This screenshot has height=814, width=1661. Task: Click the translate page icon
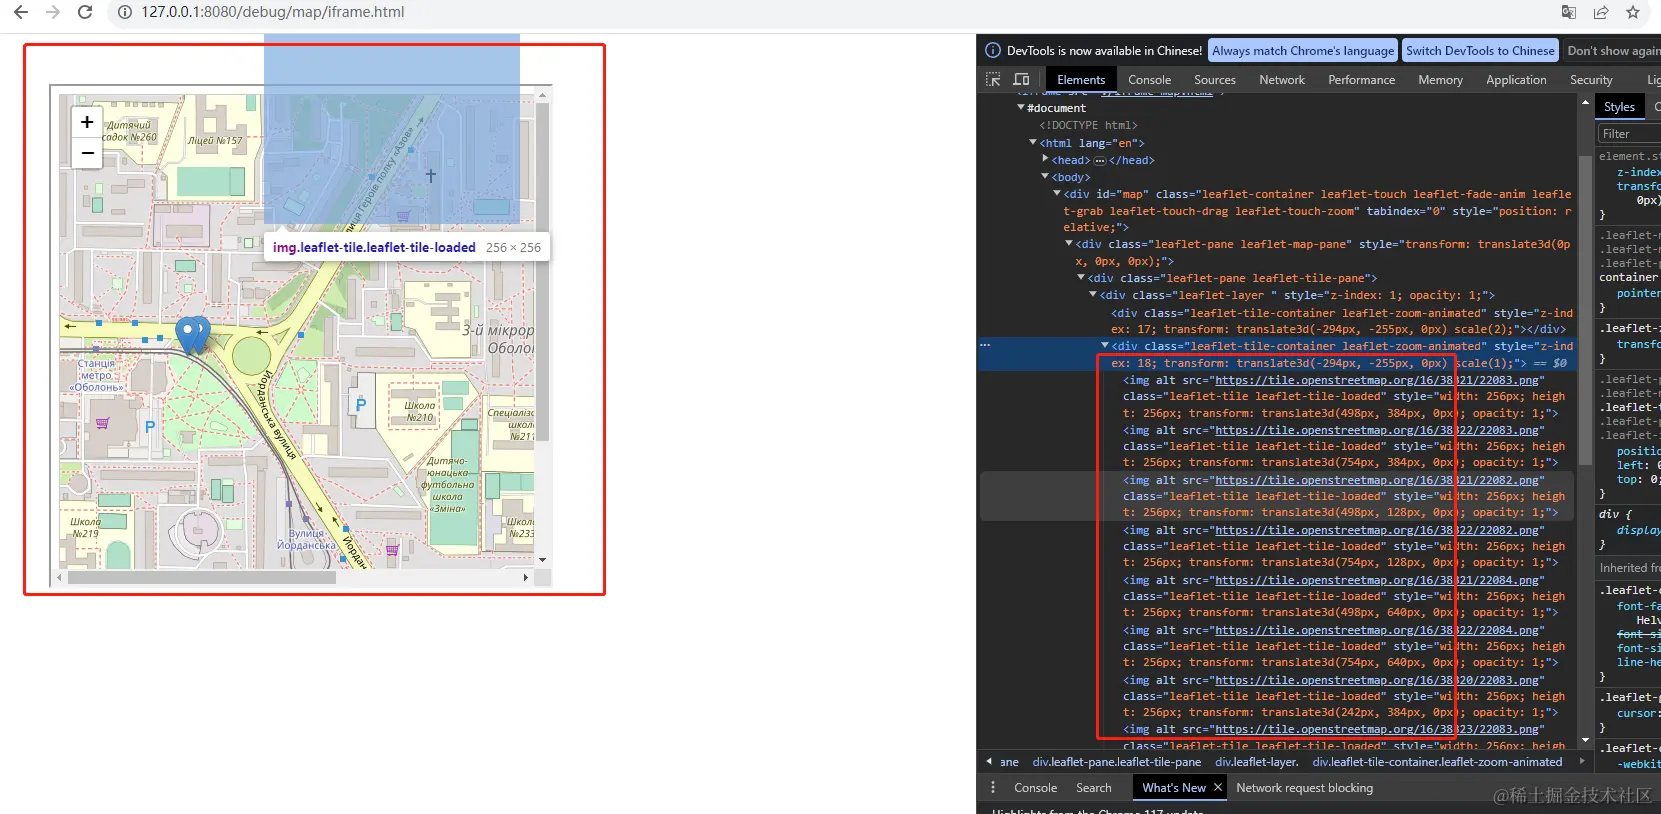[1569, 12]
